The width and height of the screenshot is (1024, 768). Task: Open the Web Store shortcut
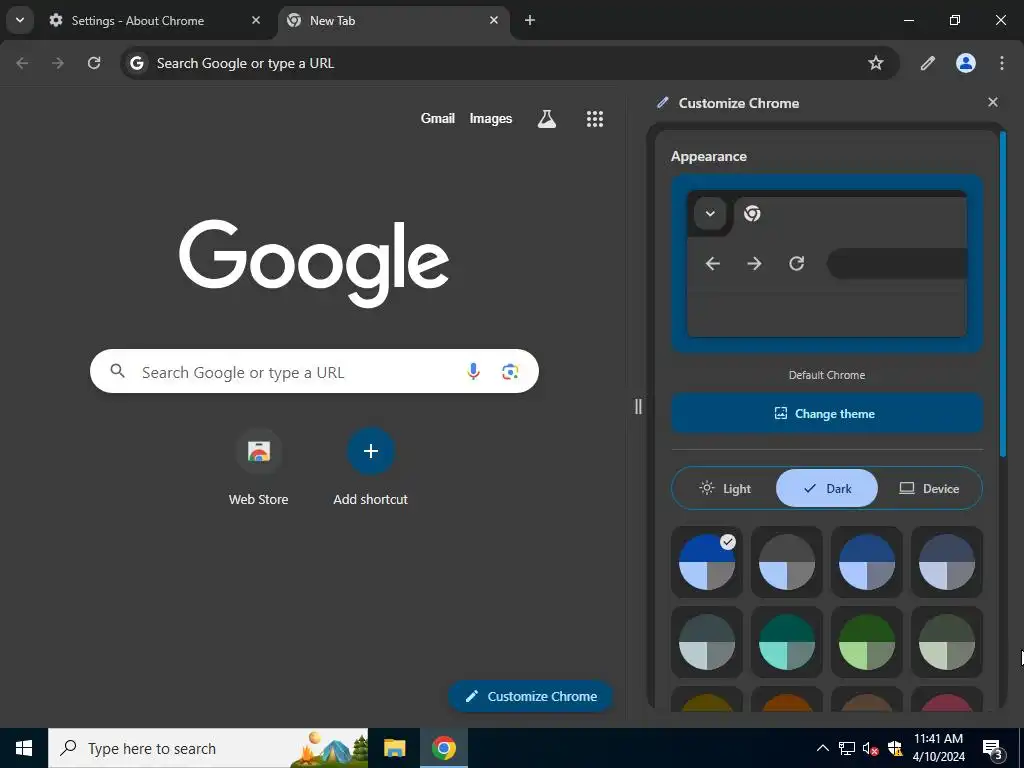pos(259,468)
